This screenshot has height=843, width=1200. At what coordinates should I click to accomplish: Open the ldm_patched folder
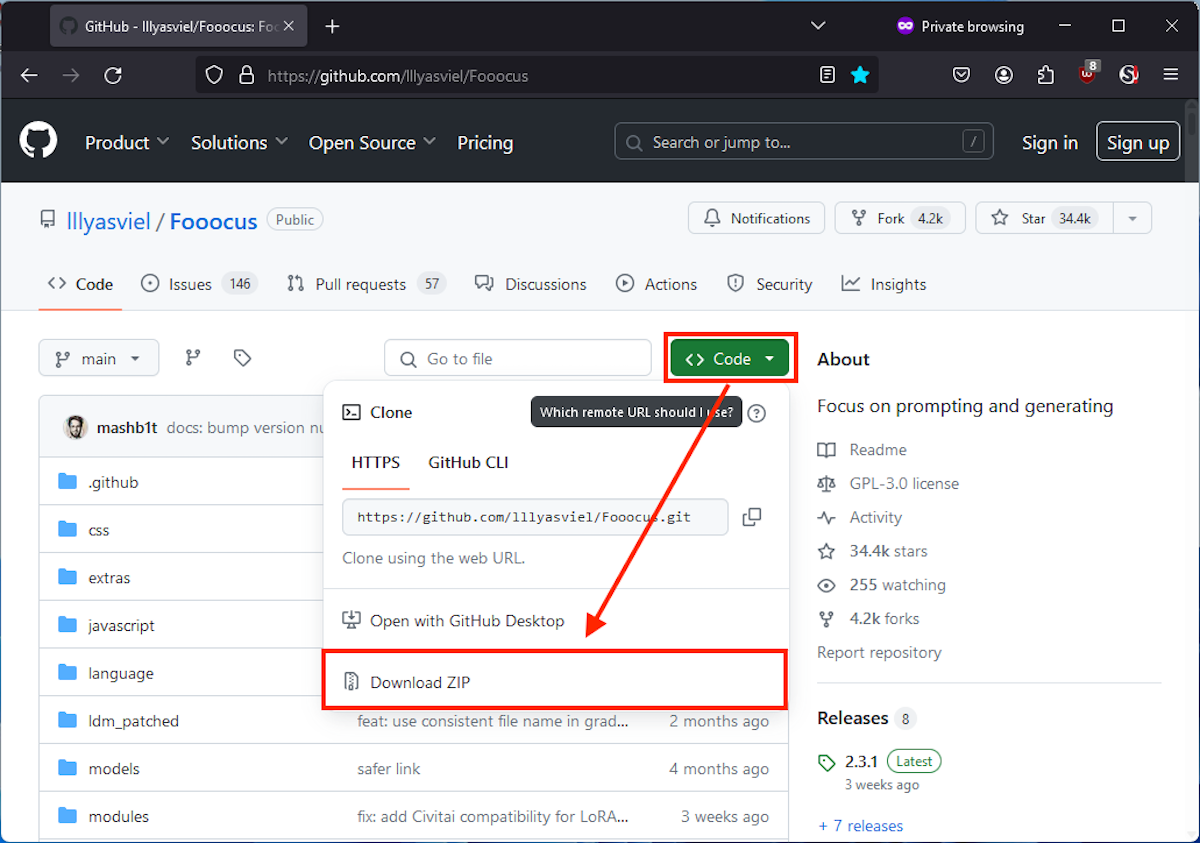[133, 721]
